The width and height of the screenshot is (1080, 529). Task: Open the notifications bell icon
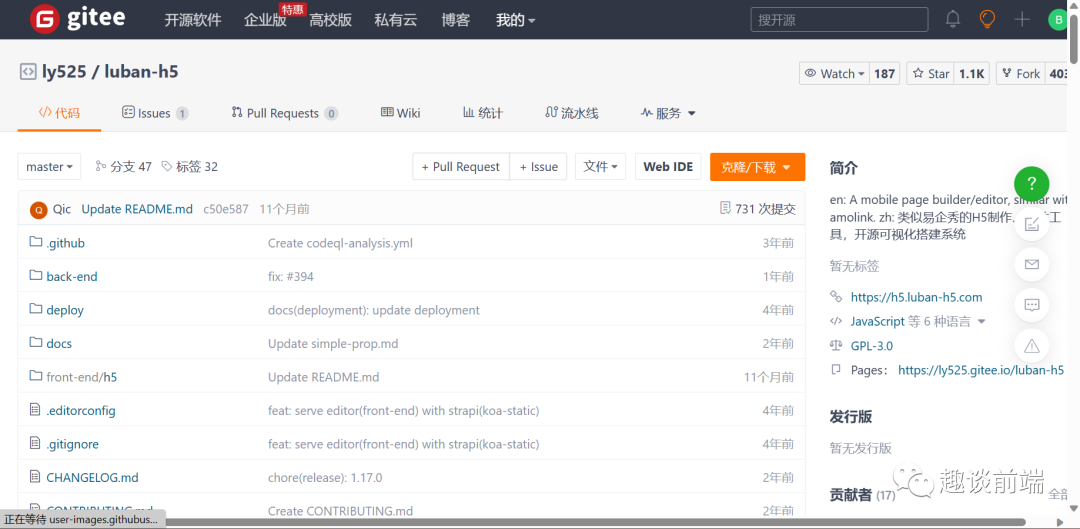click(x=953, y=19)
